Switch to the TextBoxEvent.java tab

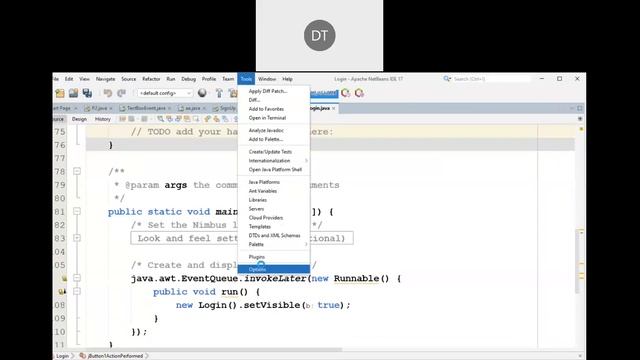tap(145, 108)
